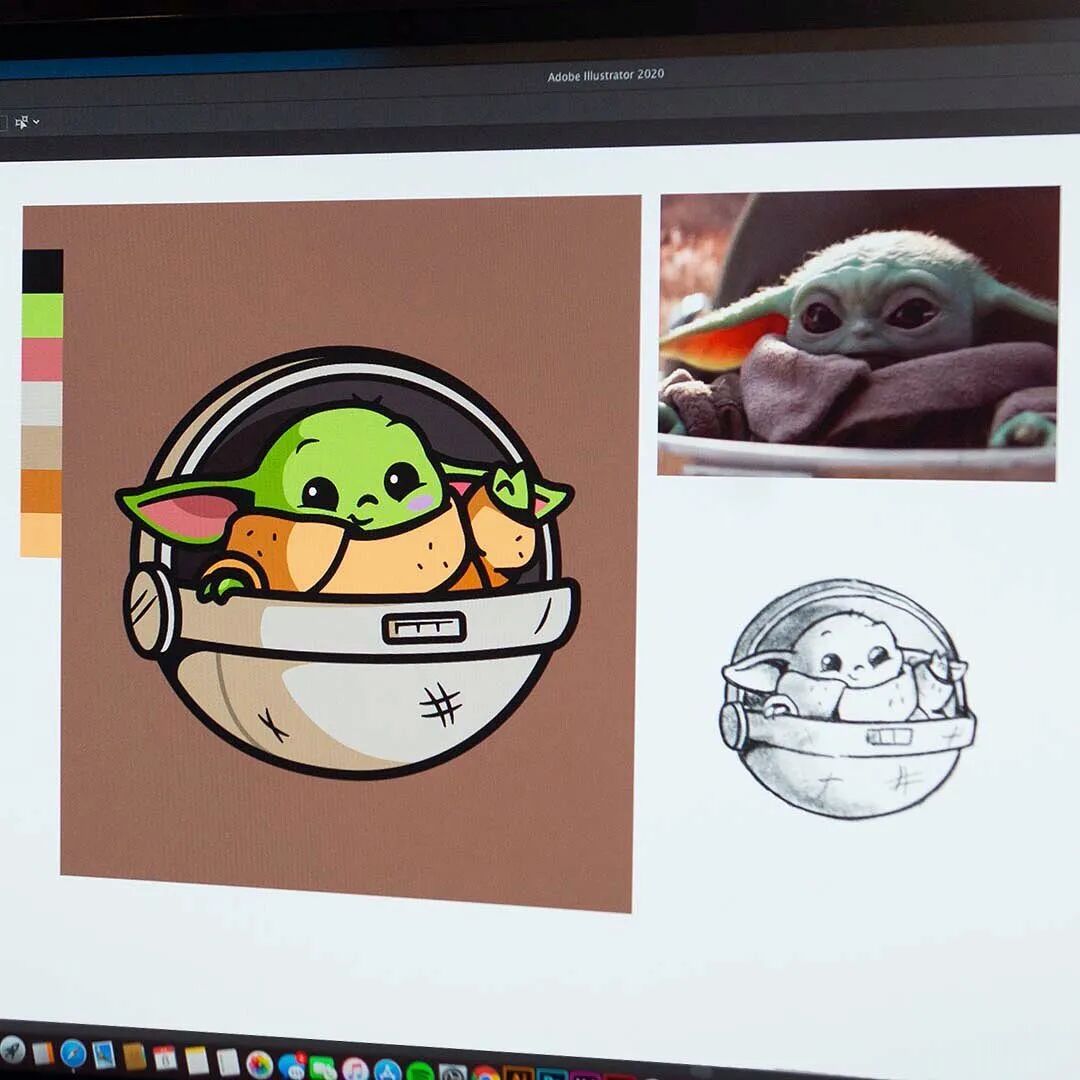Open Reminders white list icon in dock
The image size is (1080, 1080).
point(227,1062)
